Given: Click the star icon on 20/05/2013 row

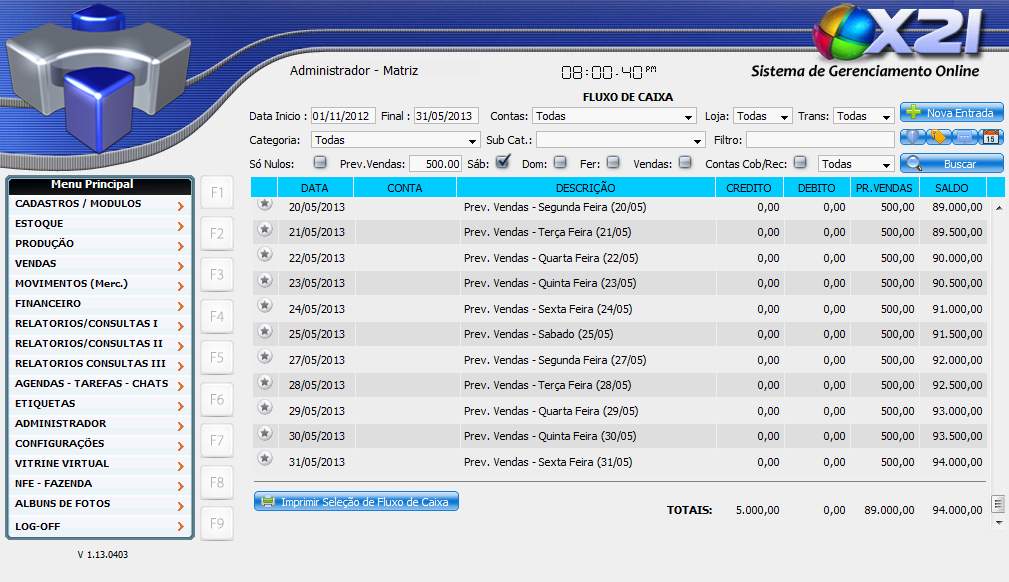Looking at the screenshot, I should (x=265, y=204).
